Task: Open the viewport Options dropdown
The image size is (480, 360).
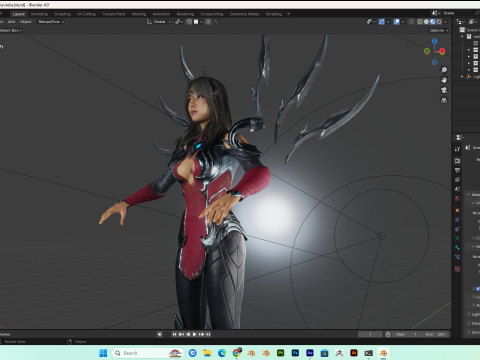Action: tap(439, 30)
